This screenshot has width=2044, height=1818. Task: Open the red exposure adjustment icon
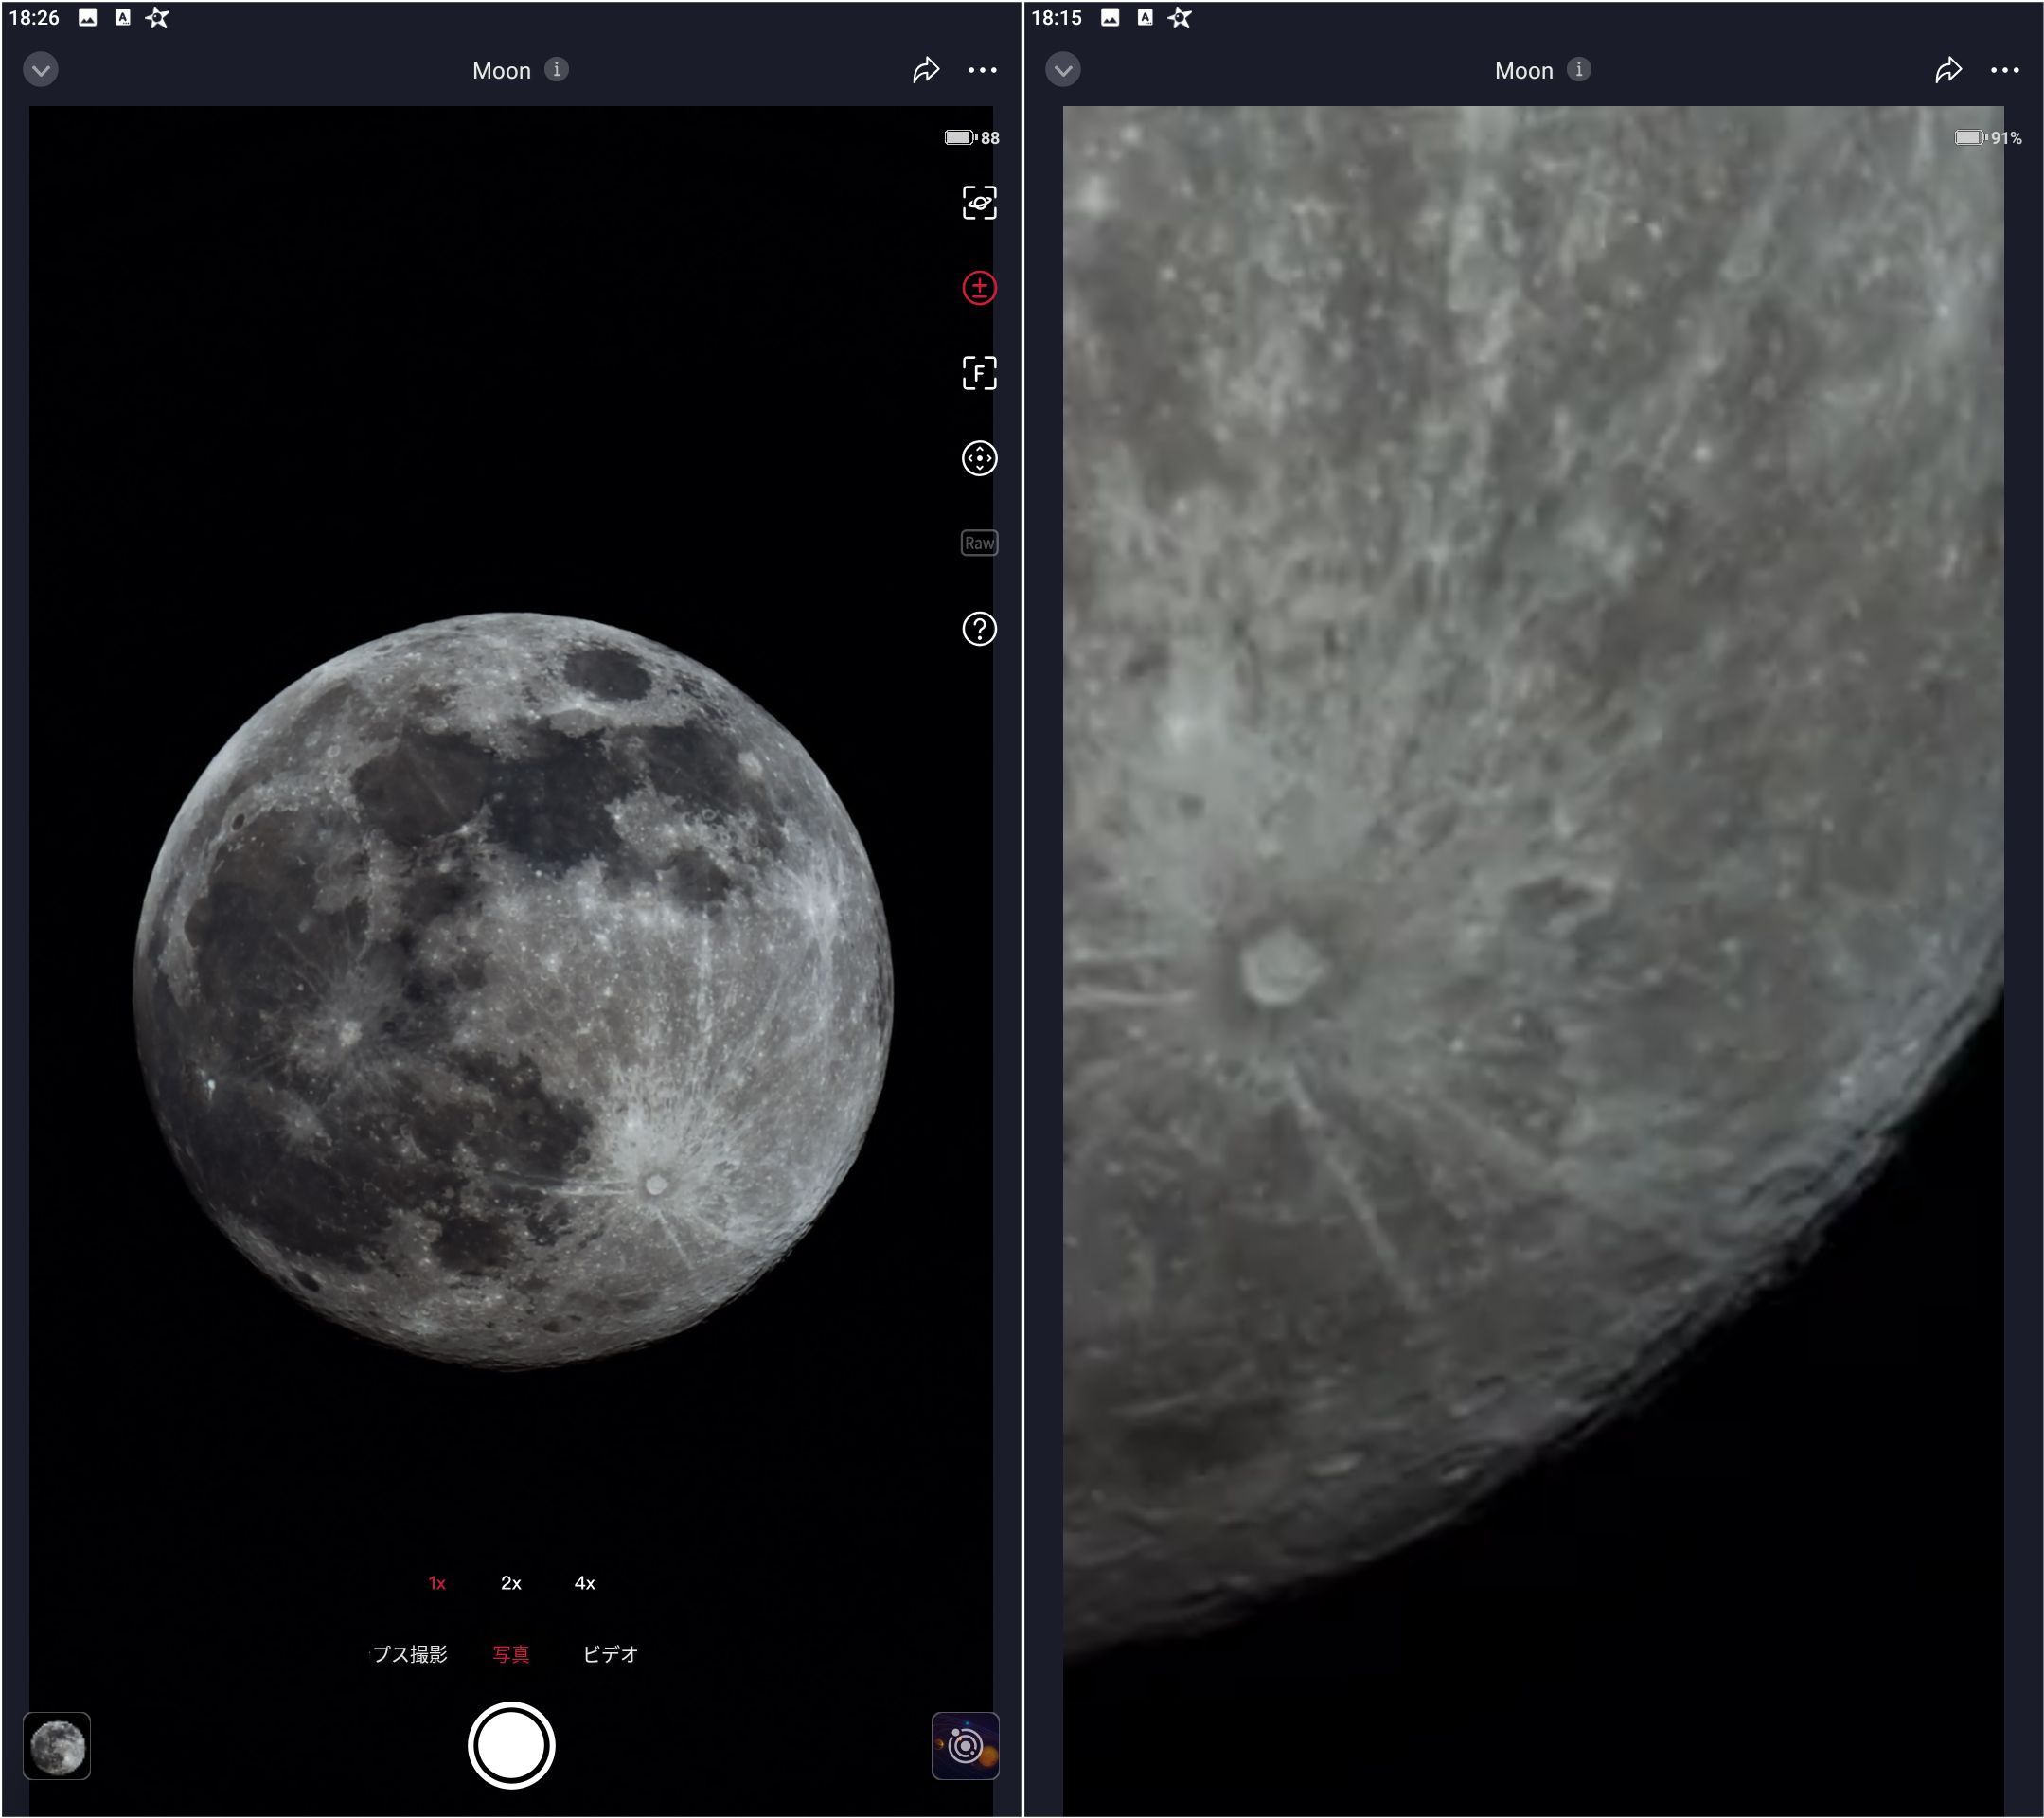point(979,288)
